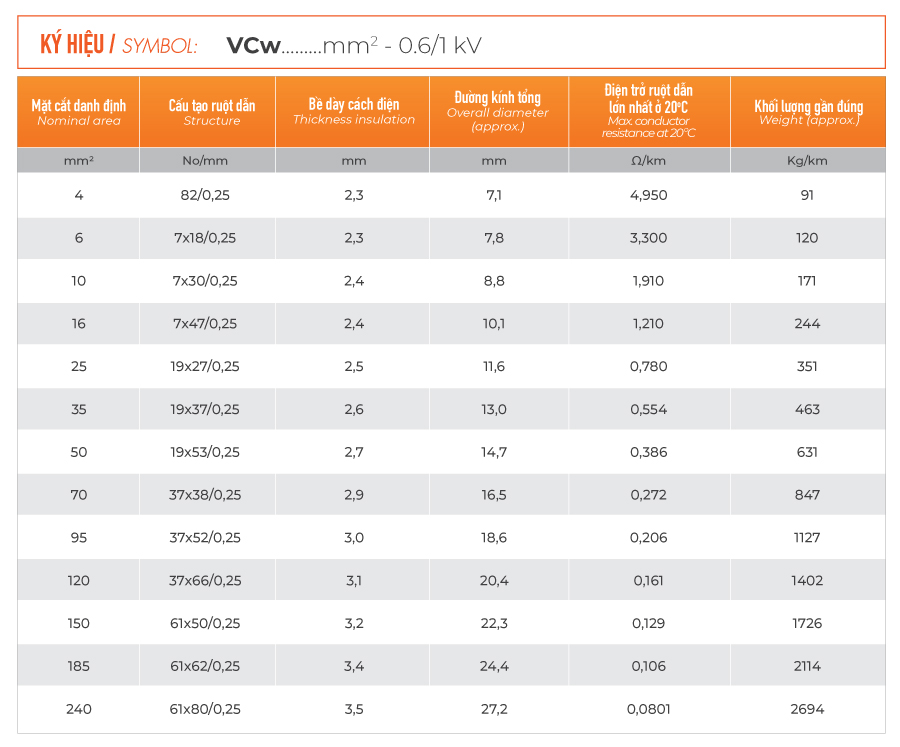The width and height of the screenshot is (900, 747).
Task: Select 'Khối lượng gần đúng' column header
Action: tap(807, 111)
